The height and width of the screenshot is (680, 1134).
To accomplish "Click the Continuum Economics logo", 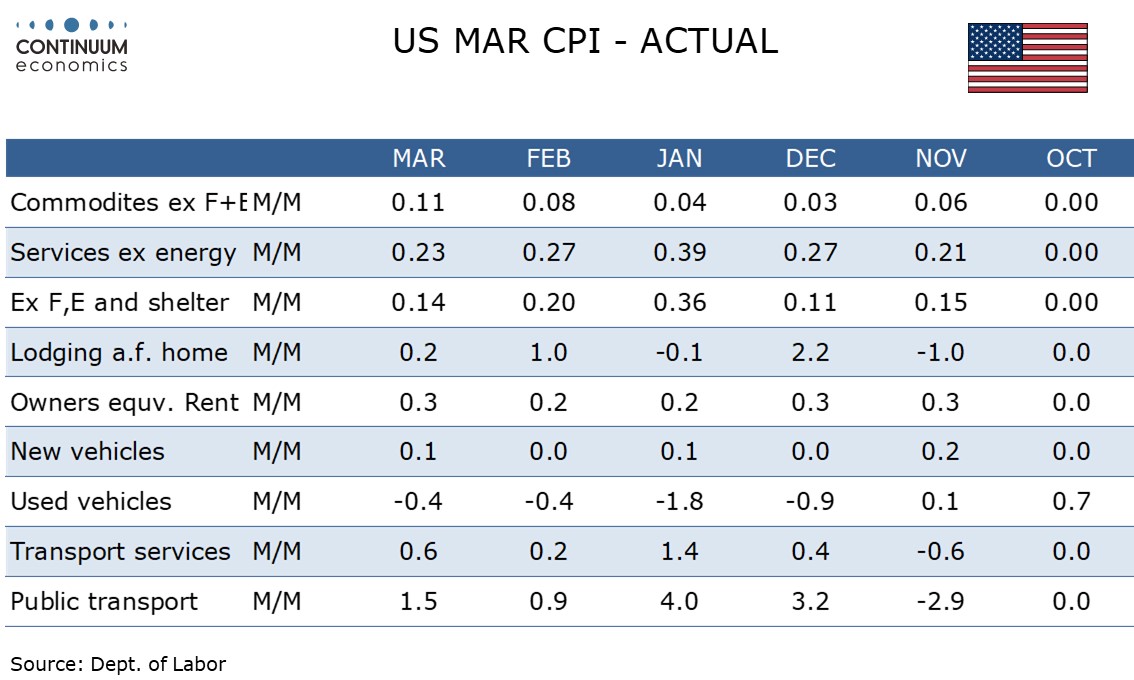I will coord(72,45).
